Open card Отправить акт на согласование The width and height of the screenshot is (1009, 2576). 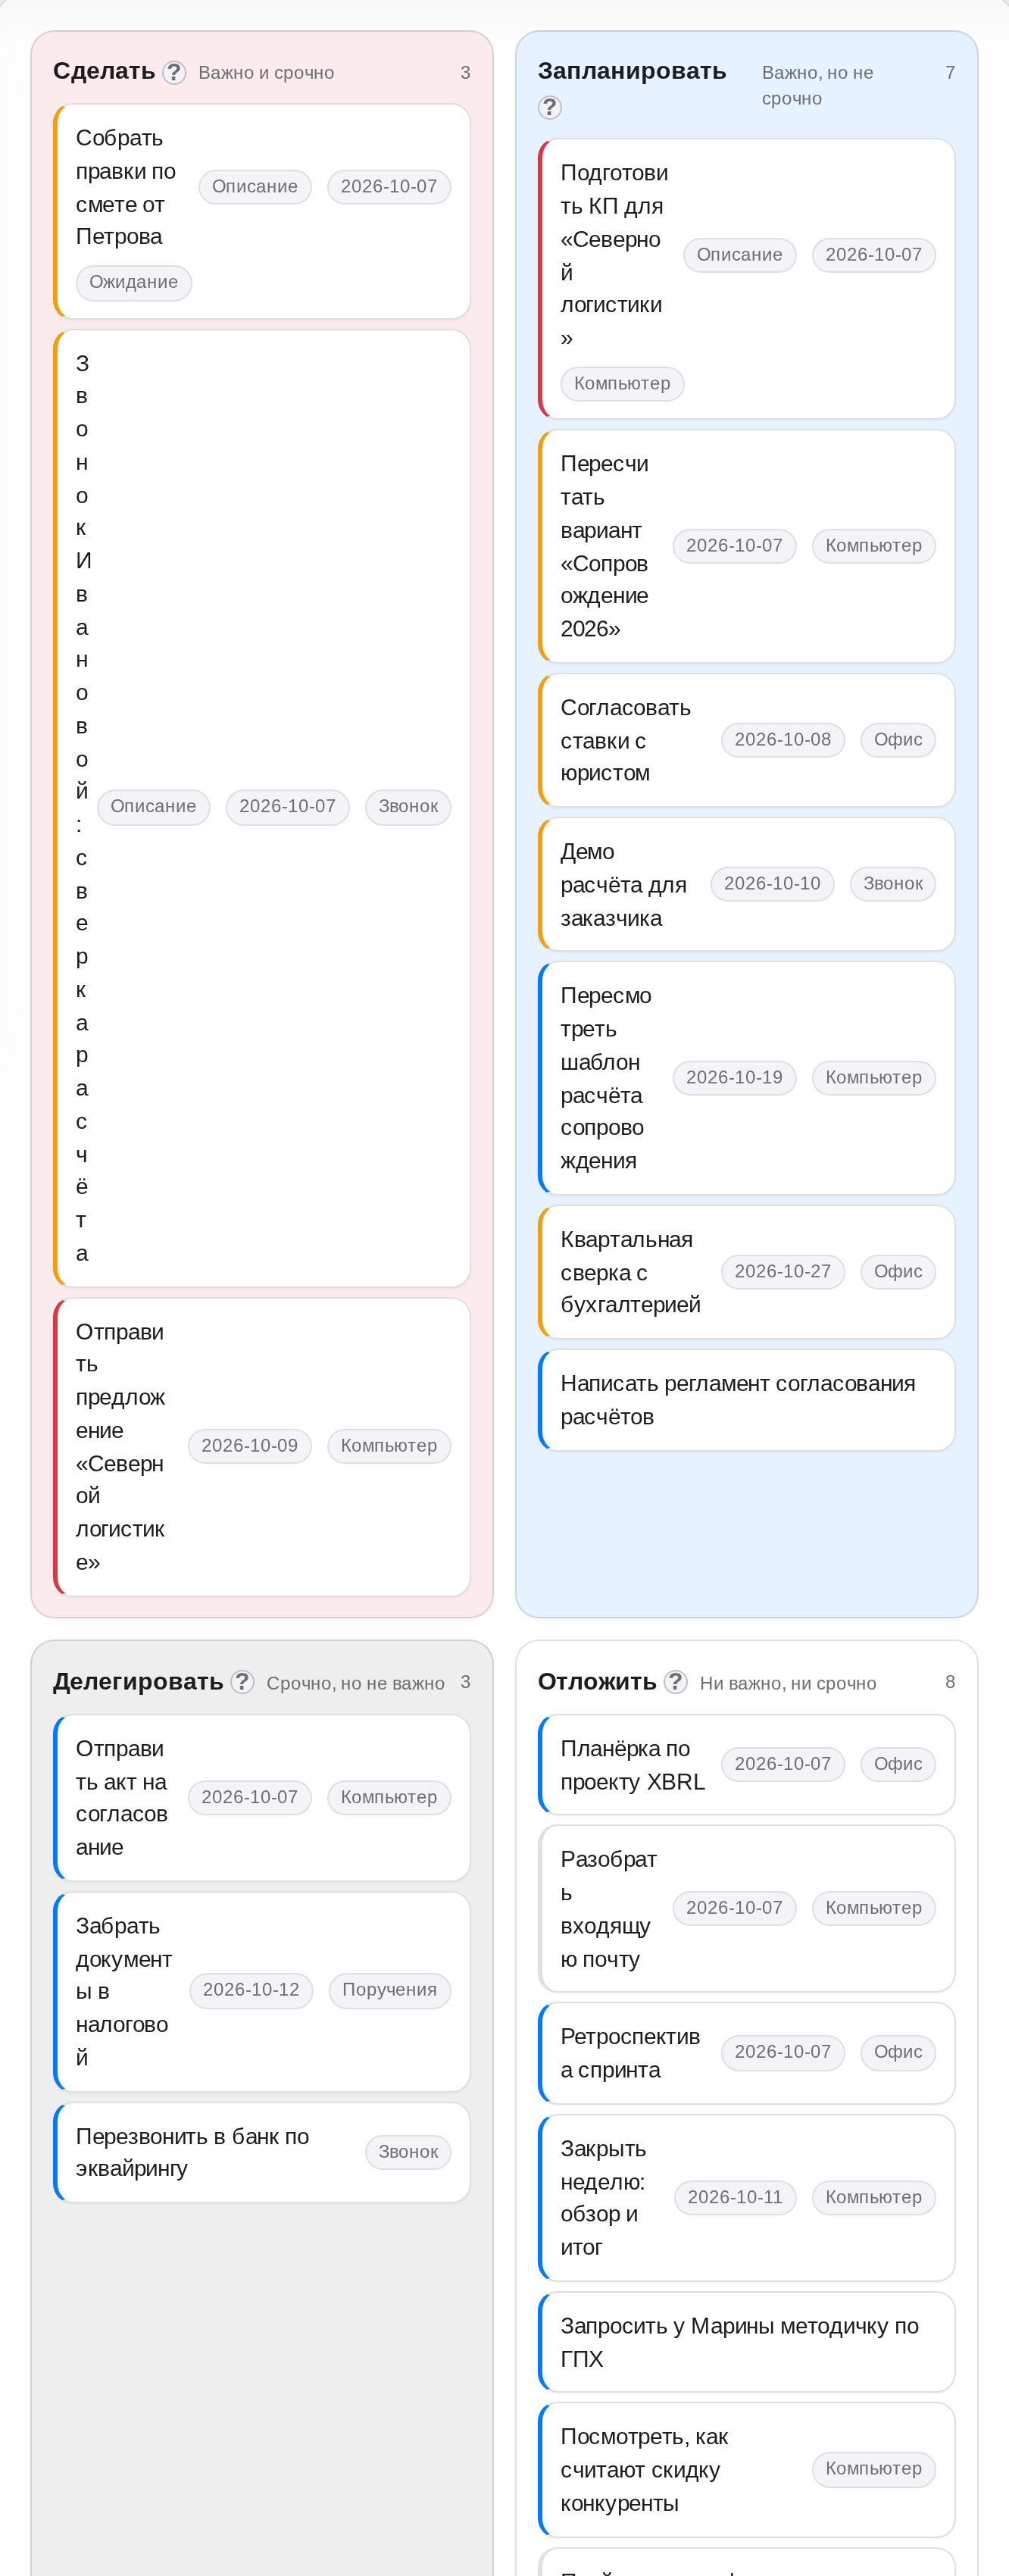pyautogui.click(x=262, y=1798)
